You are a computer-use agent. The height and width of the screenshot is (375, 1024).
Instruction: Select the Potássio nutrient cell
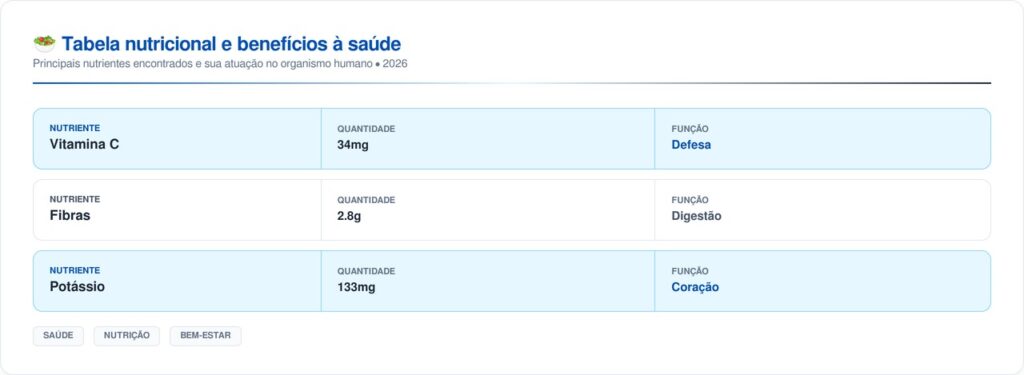(177, 281)
